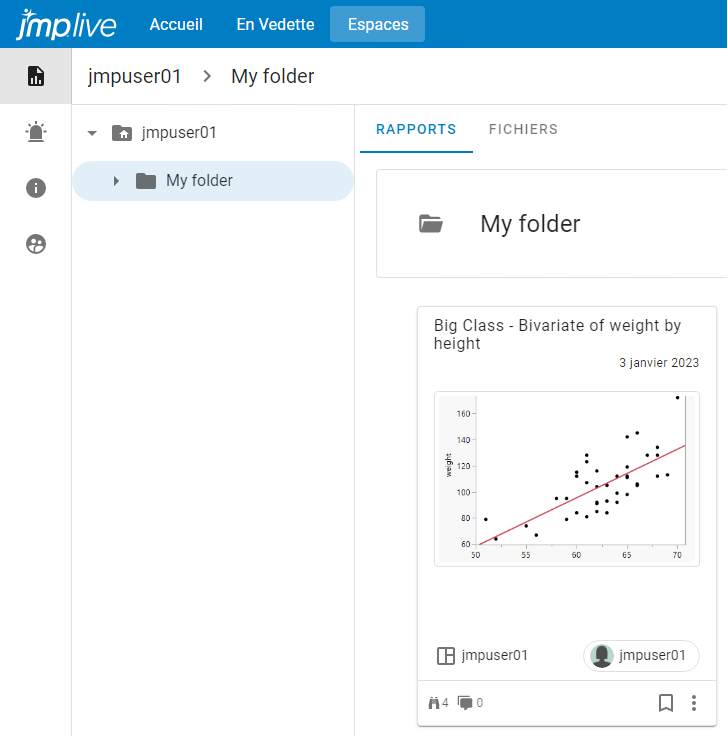The width and height of the screenshot is (728, 736).
Task: Select My folder in the tree
Action: tap(199, 181)
